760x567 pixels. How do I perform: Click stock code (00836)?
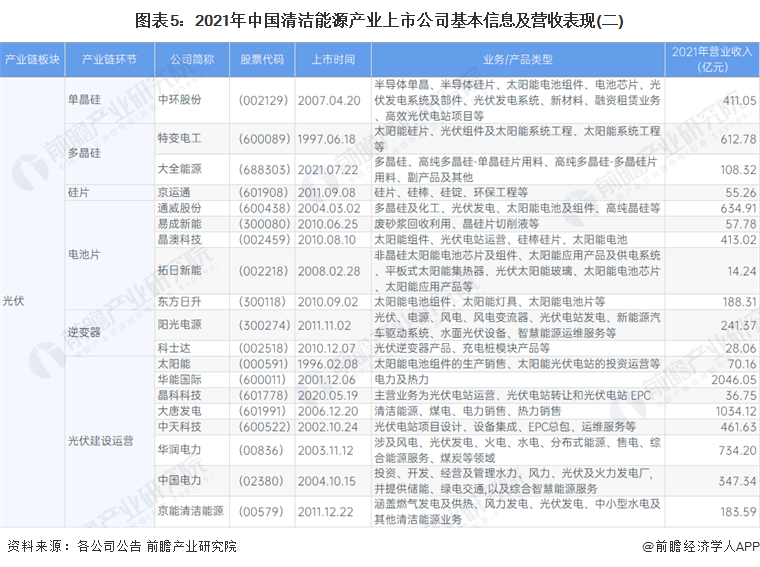[x=260, y=450]
